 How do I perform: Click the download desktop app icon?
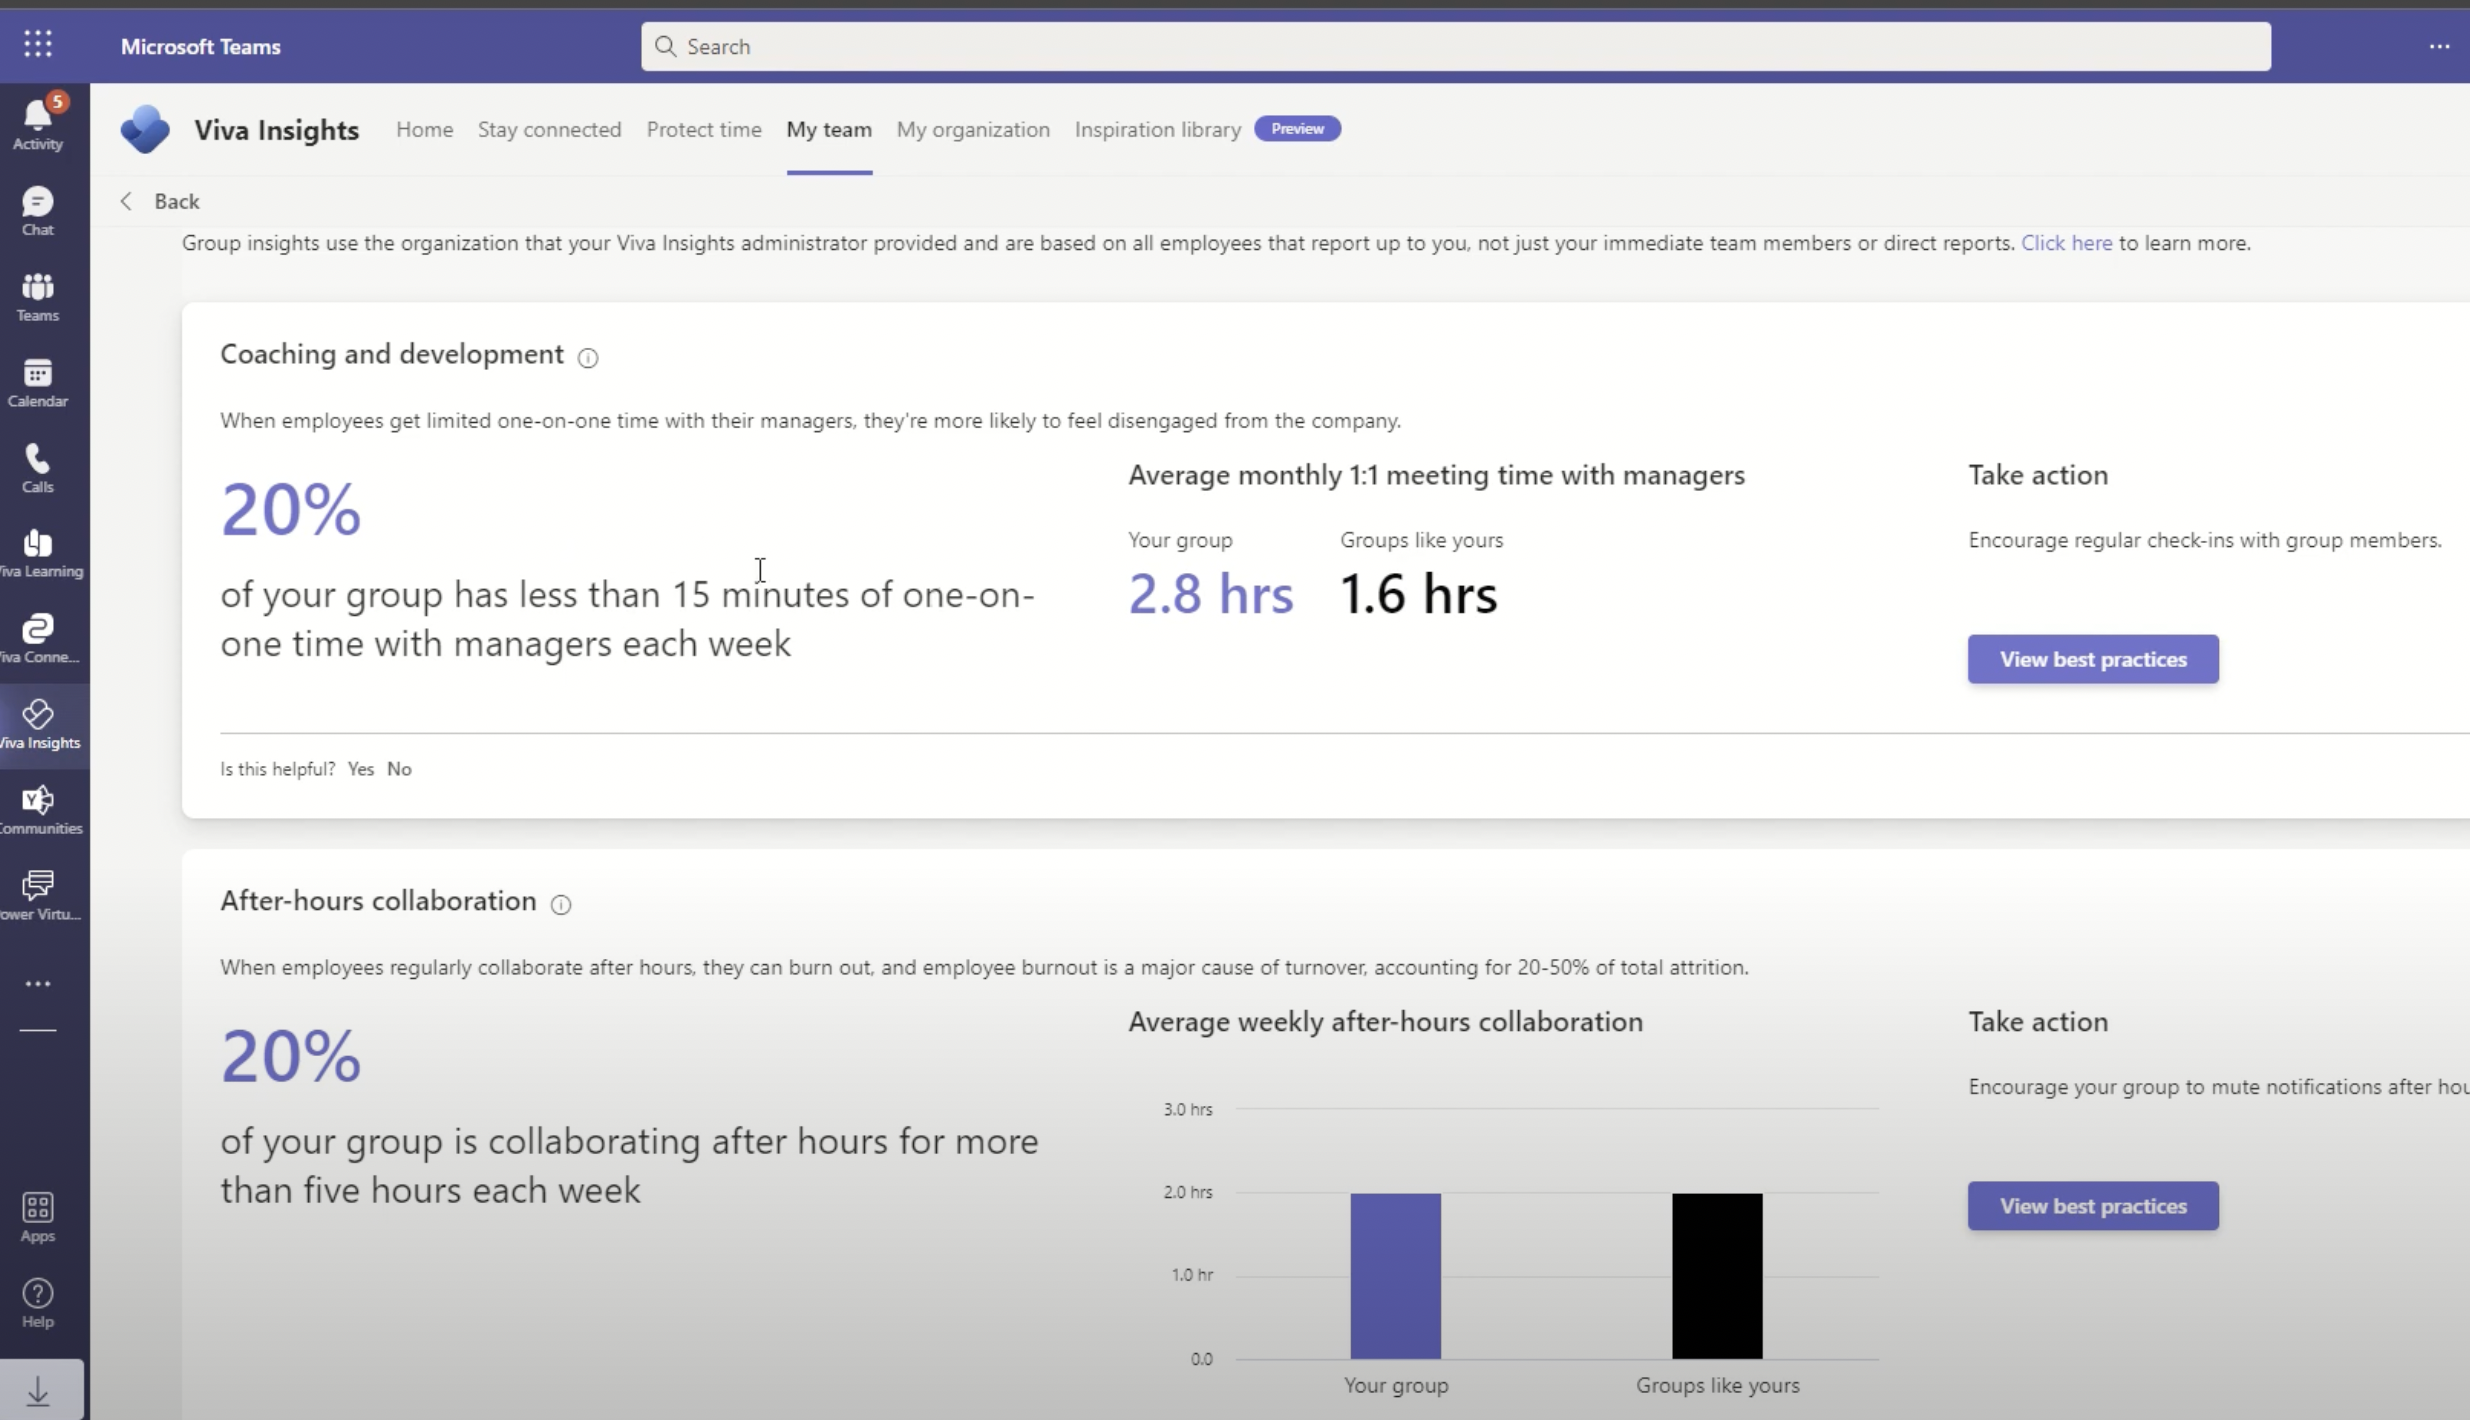[x=38, y=1391]
